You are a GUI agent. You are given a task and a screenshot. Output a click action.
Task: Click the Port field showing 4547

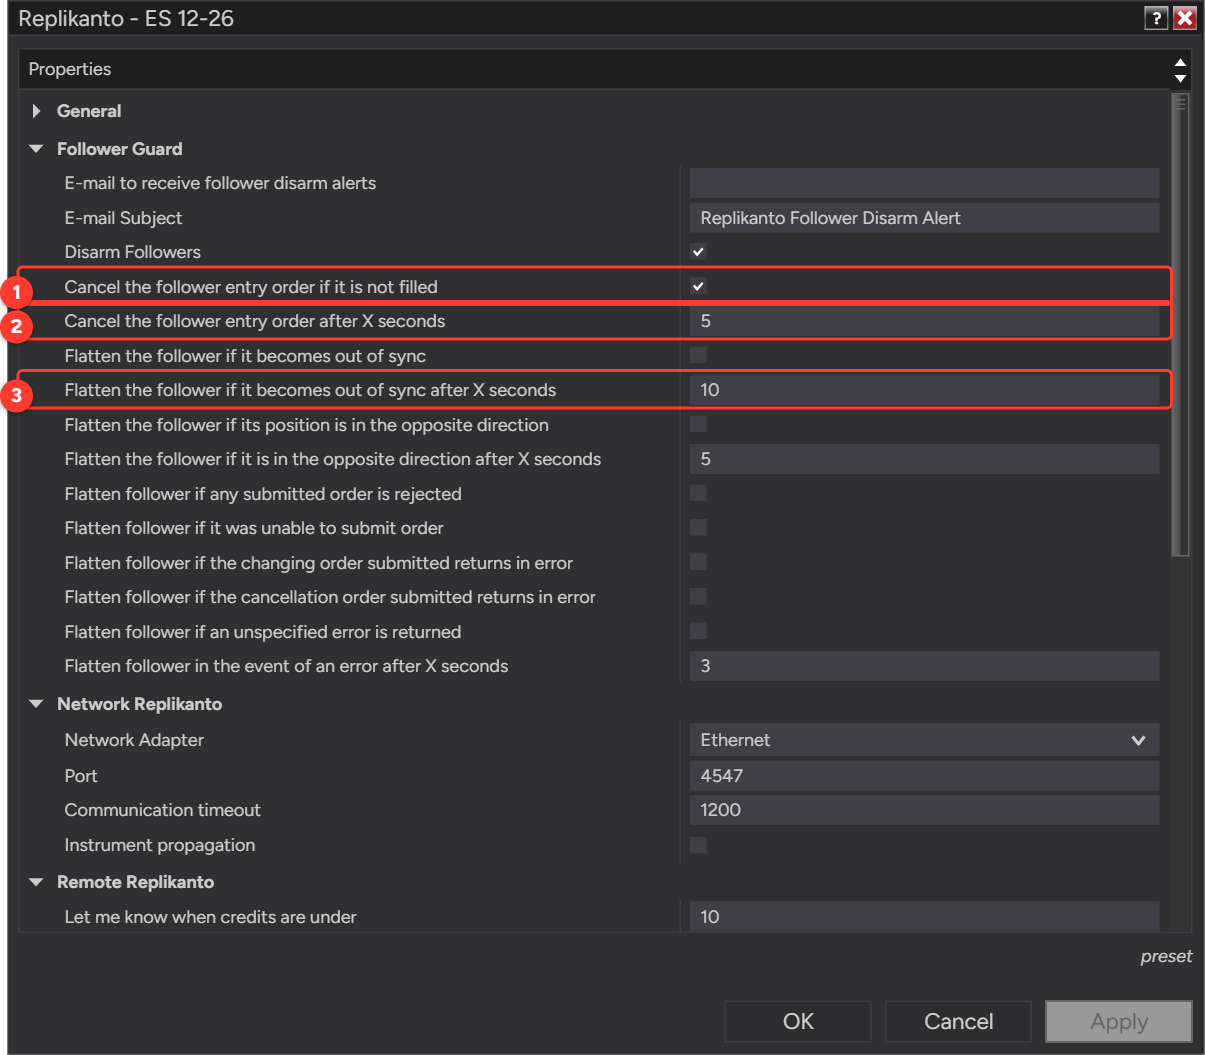pos(924,776)
